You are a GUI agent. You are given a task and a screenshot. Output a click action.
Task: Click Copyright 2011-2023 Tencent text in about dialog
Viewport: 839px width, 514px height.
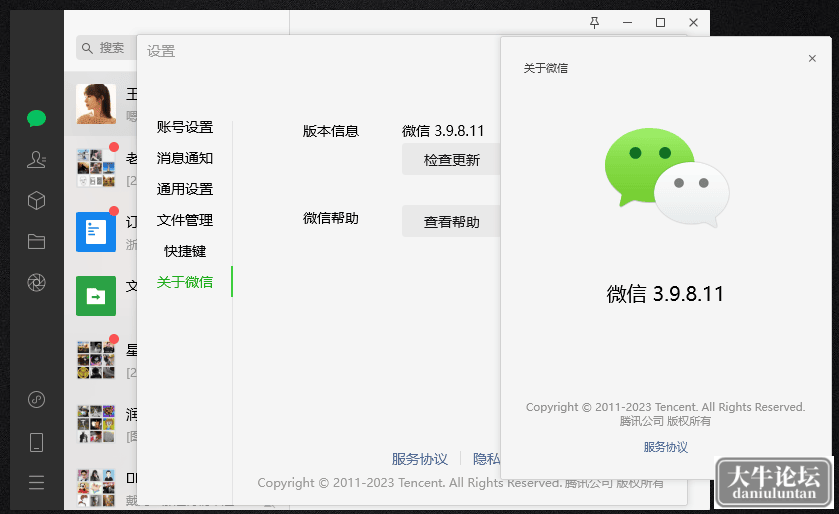pos(666,407)
